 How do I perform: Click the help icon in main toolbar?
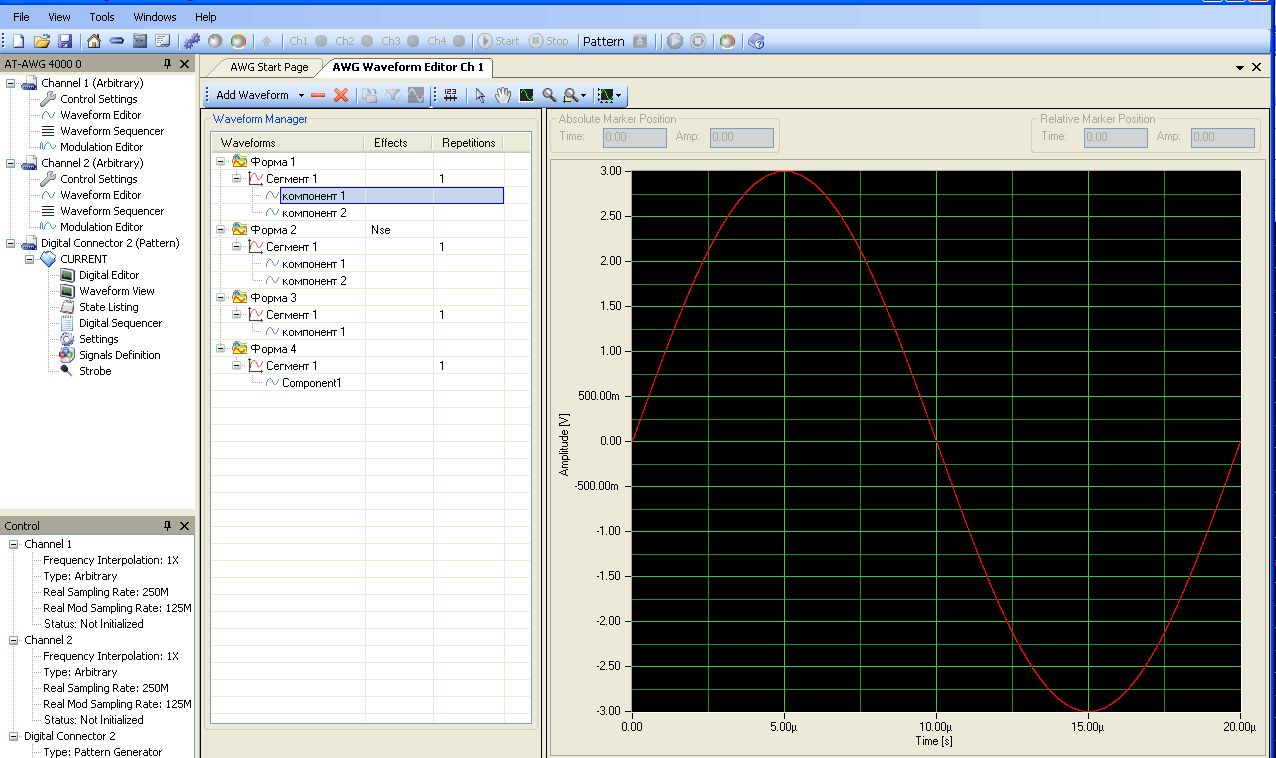click(756, 41)
